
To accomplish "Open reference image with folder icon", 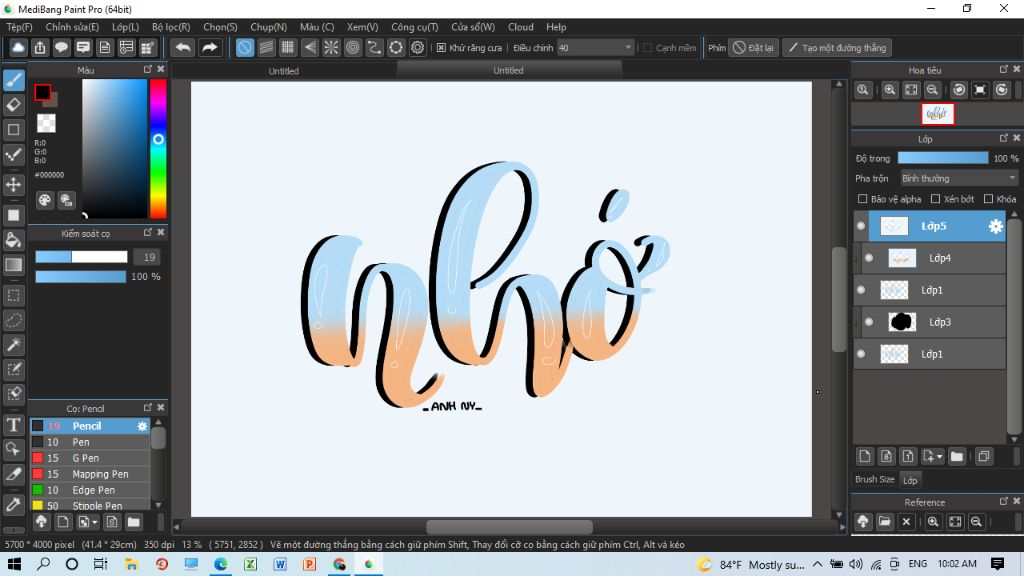I will pyautogui.click(x=884, y=521).
